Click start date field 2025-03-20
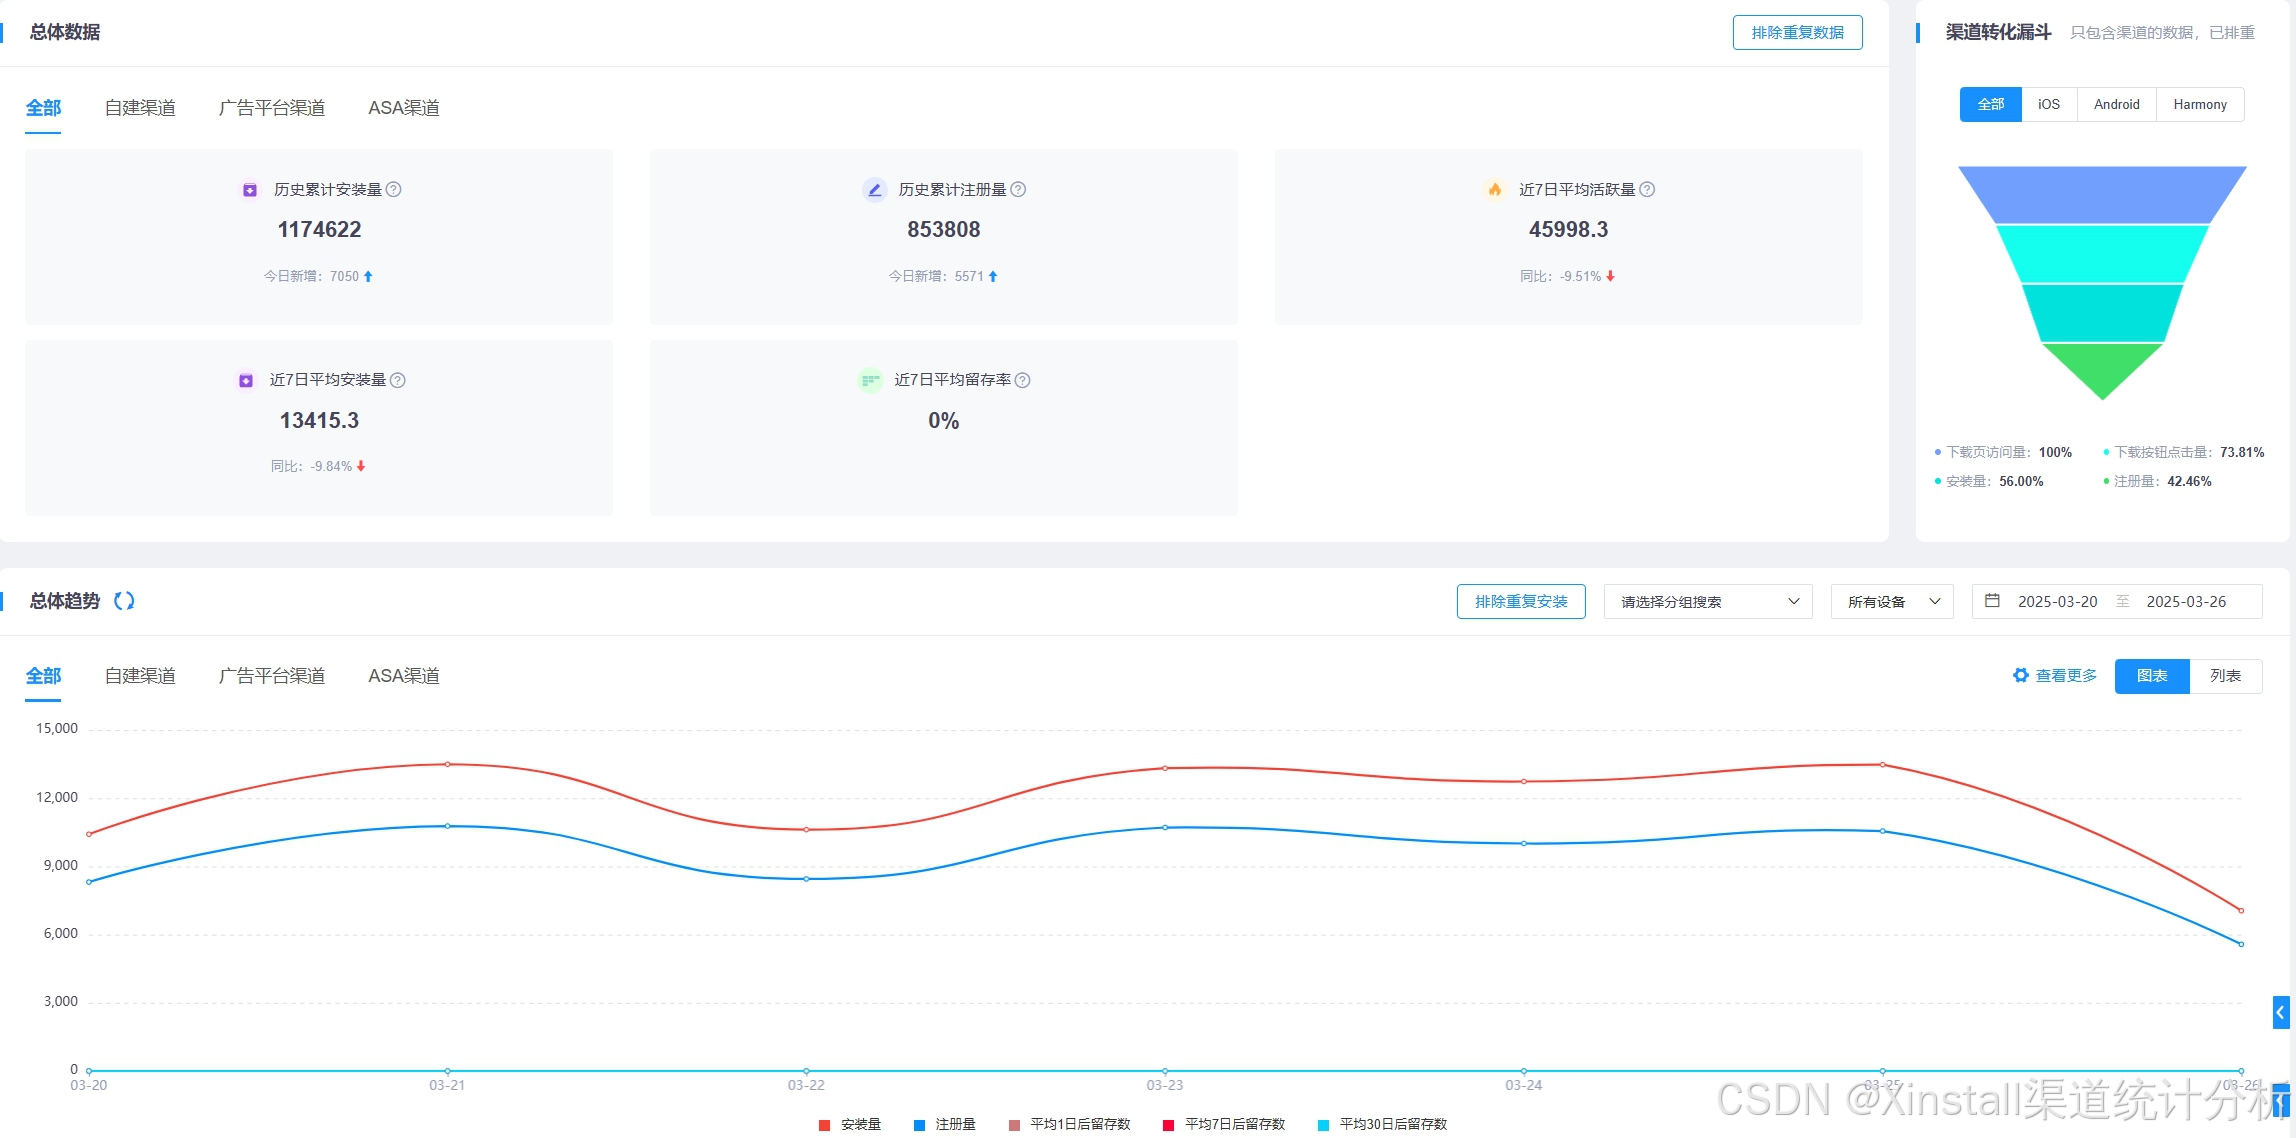The width and height of the screenshot is (2296, 1138). tap(2057, 602)
